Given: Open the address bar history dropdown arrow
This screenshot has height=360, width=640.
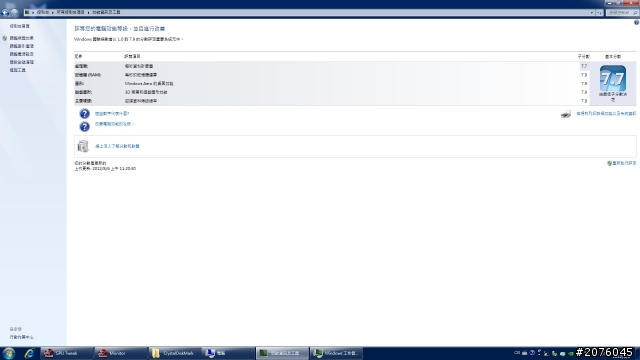Looking at the screenshot, I should tap(591, 13).
